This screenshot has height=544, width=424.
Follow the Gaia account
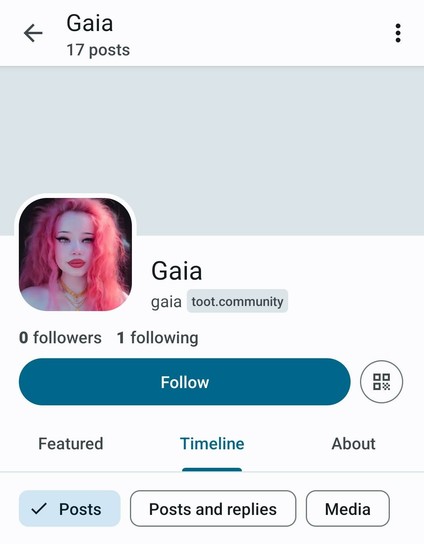185,382
